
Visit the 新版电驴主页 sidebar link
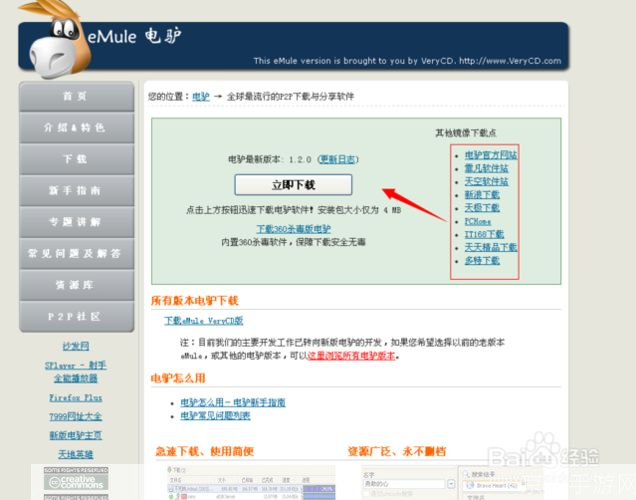[x=76, y=435]
